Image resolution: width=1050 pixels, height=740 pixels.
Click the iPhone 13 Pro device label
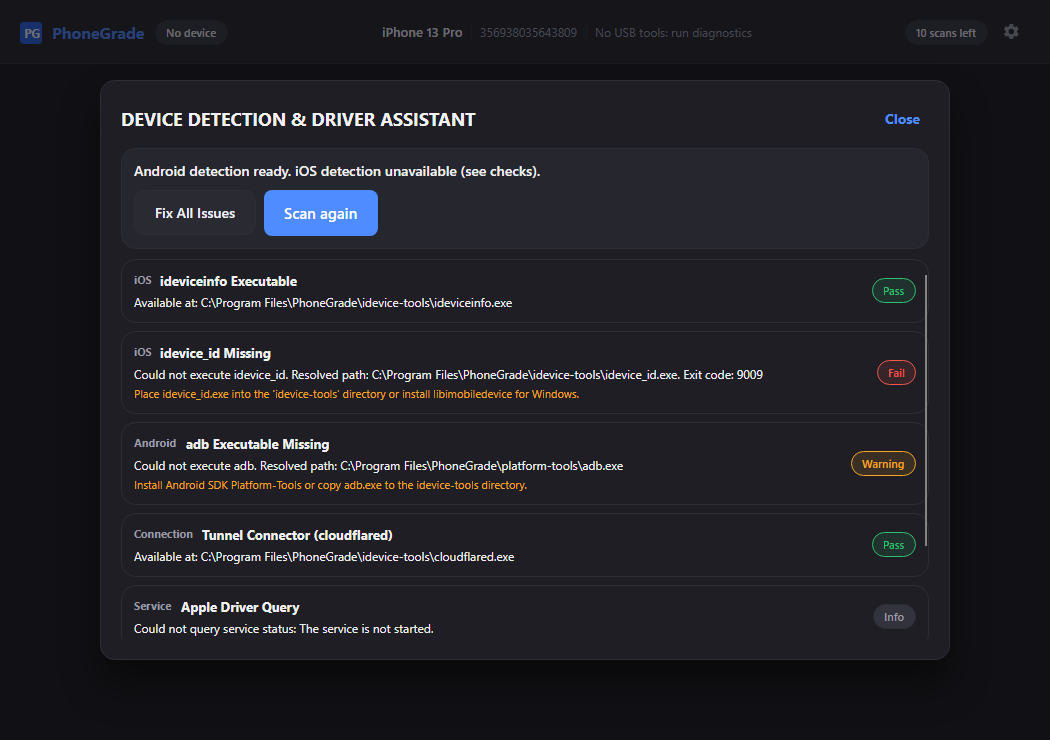(422, 33)
